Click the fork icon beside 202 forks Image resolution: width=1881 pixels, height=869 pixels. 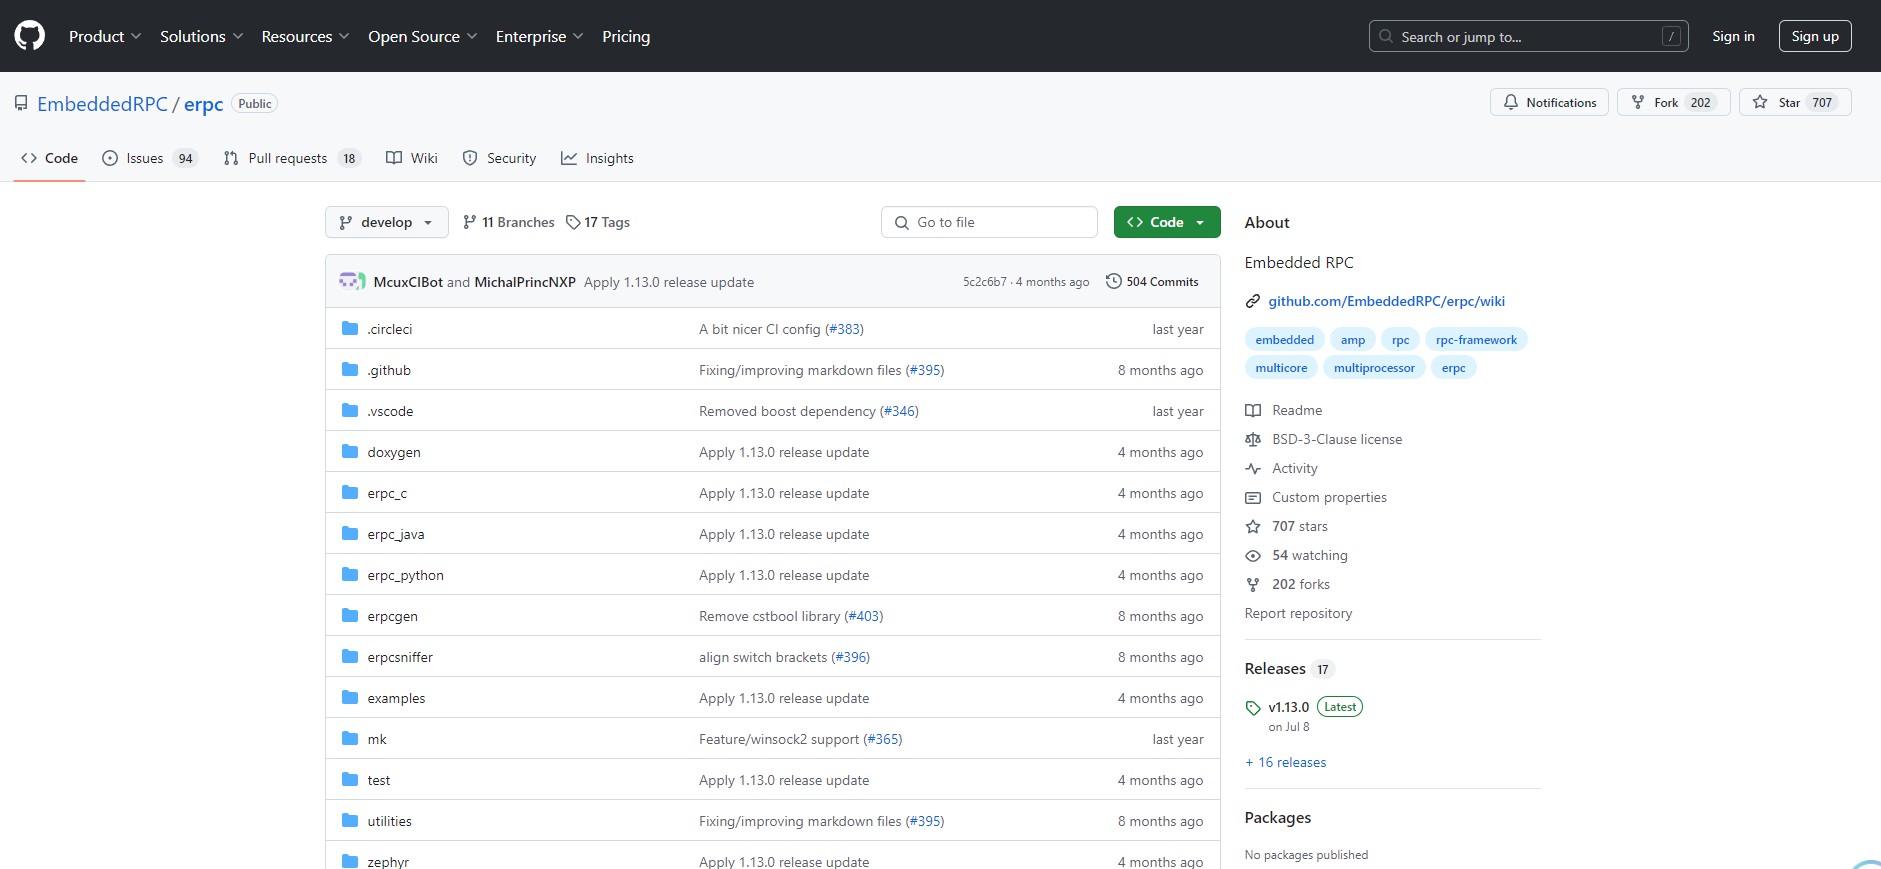(1253, 584)
